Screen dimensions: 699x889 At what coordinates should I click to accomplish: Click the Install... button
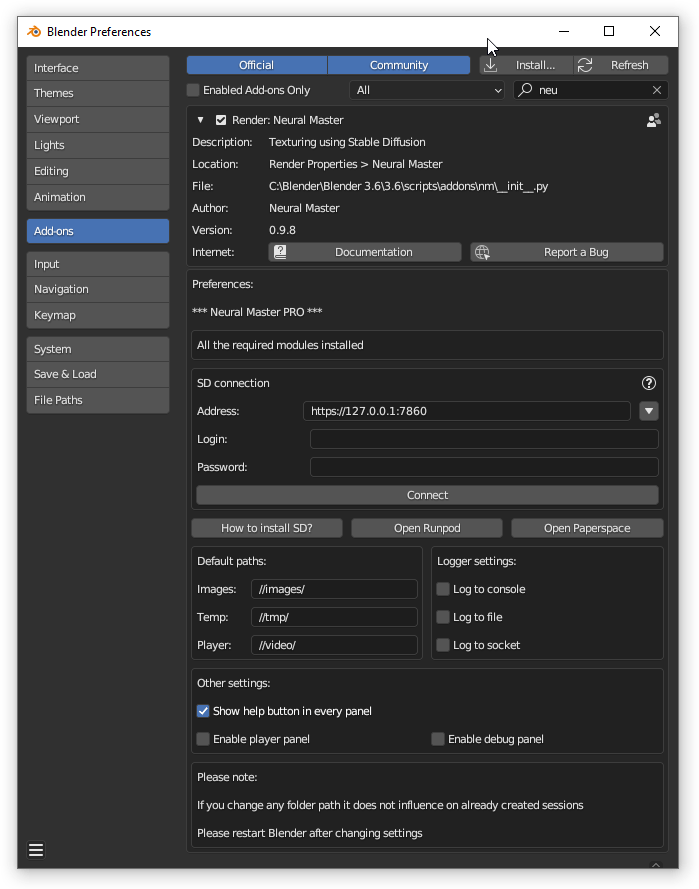click(526, 65)
